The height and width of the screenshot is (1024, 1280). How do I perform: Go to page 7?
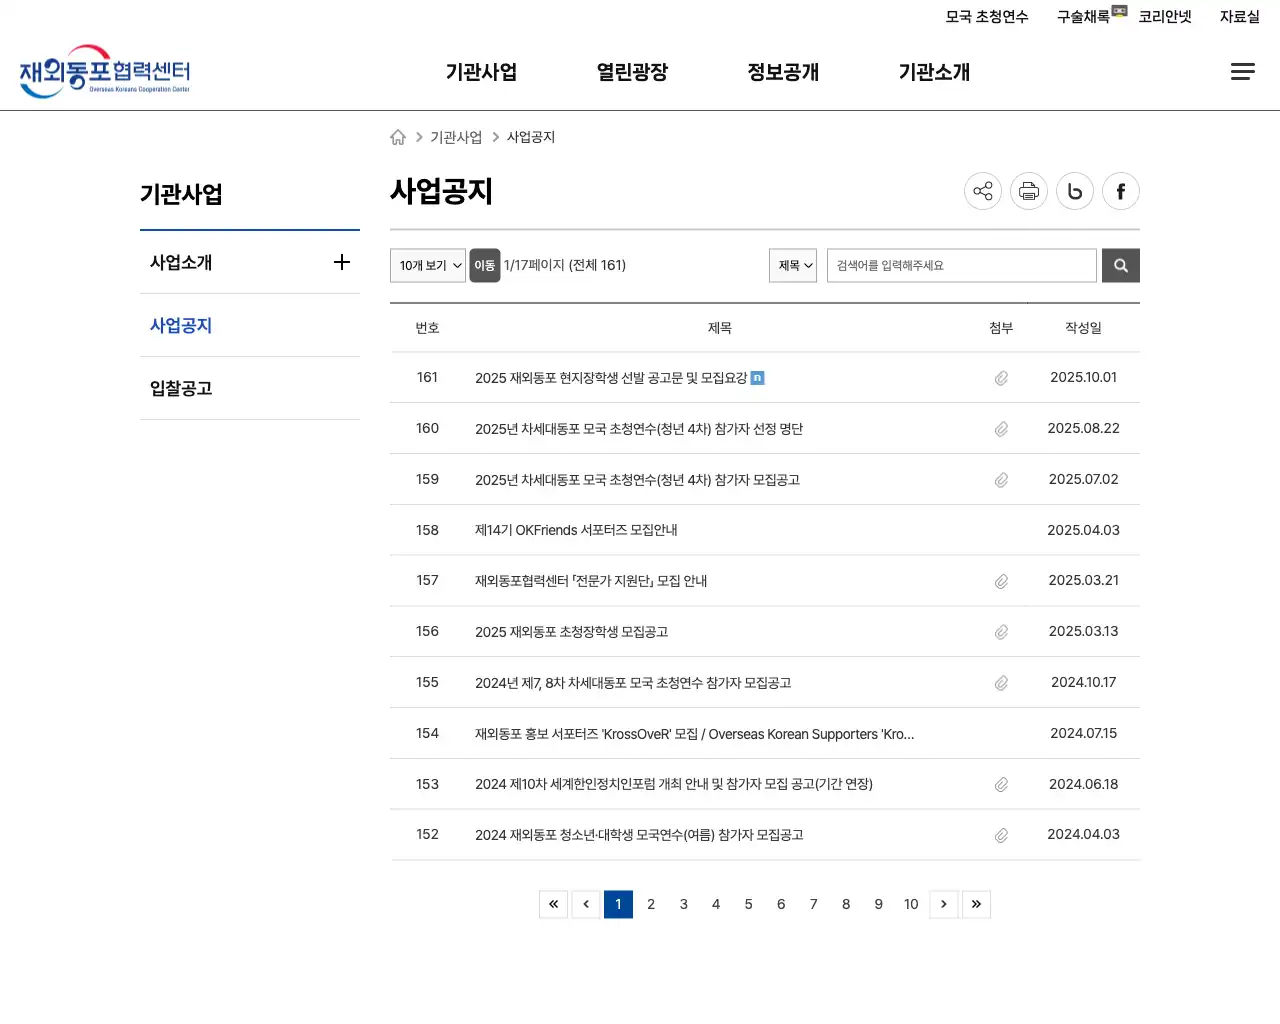pos(814,904)
